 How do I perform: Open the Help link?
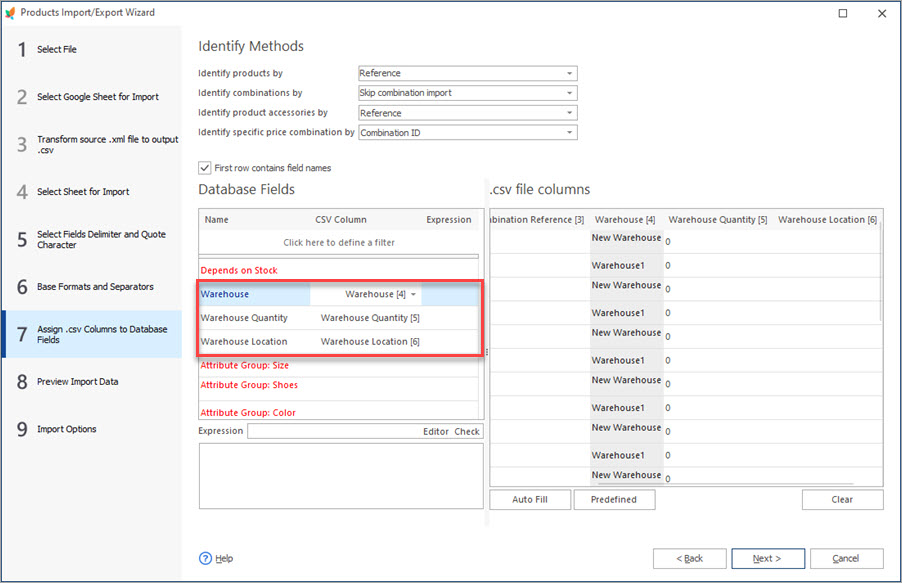[x=224, y=558]
